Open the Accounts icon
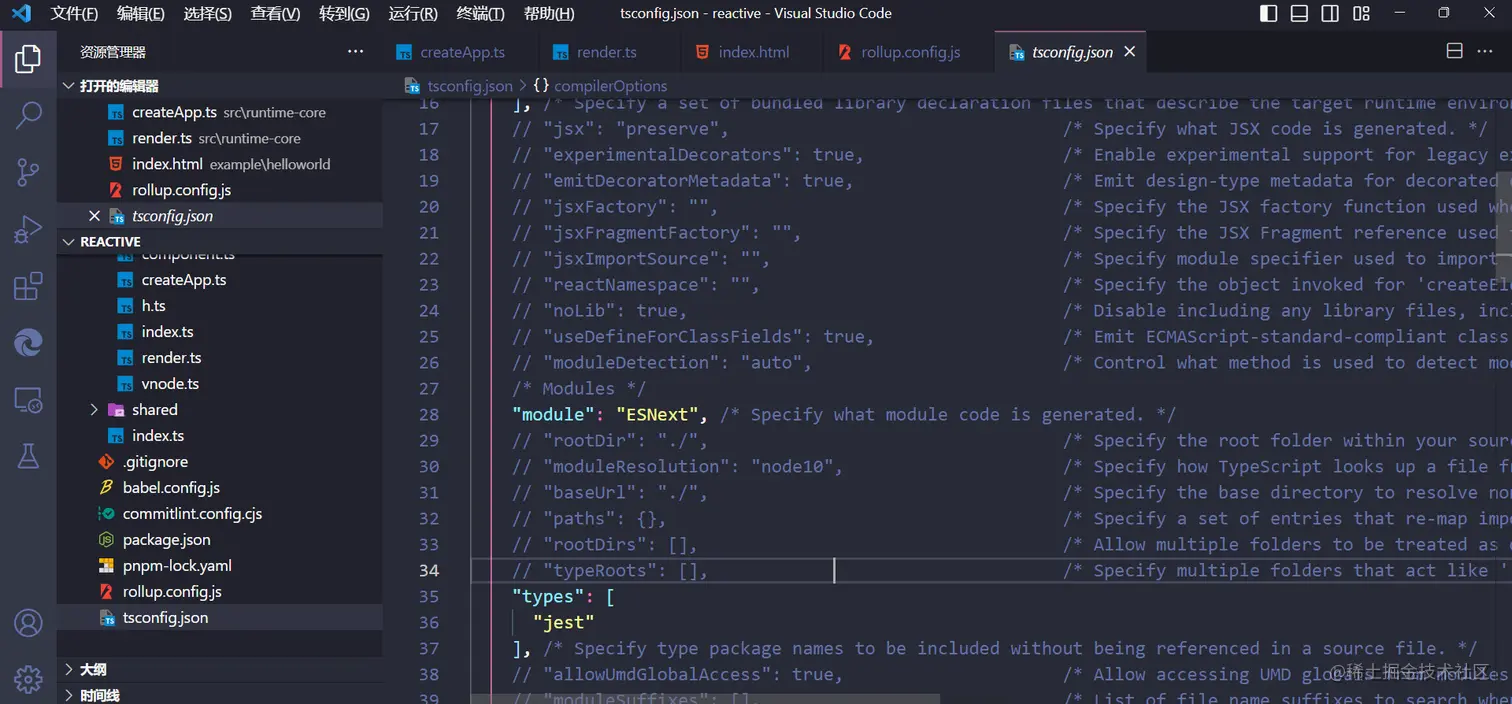The width and height of the screenshot is (1512, 704). tap(28, 623)
